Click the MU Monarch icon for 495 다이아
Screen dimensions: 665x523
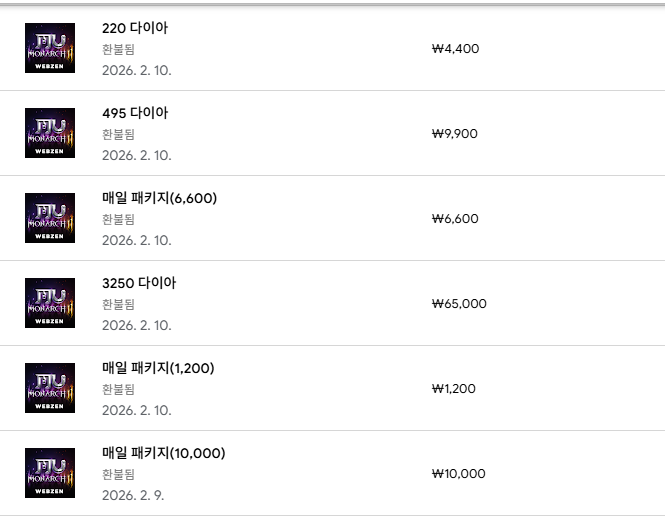pos(50,133)
